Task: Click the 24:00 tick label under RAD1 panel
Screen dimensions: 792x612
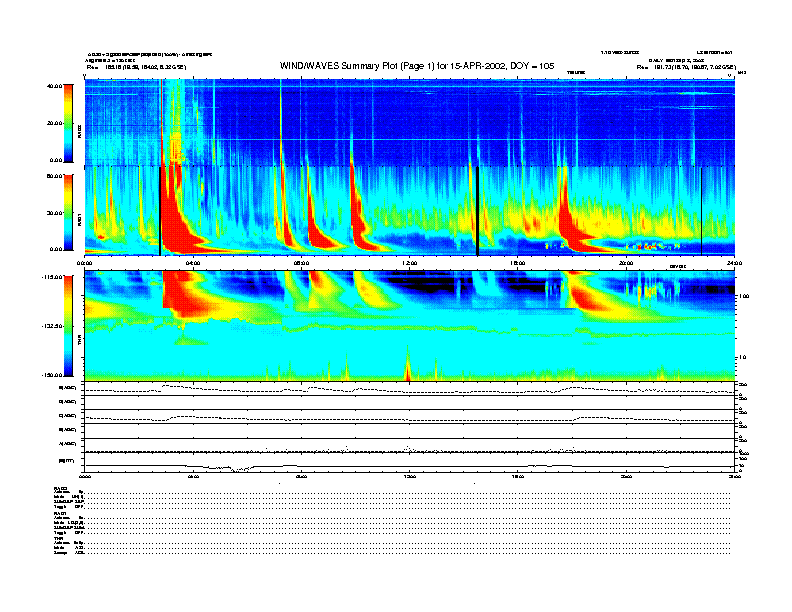Action: click(x=734, y=263)
